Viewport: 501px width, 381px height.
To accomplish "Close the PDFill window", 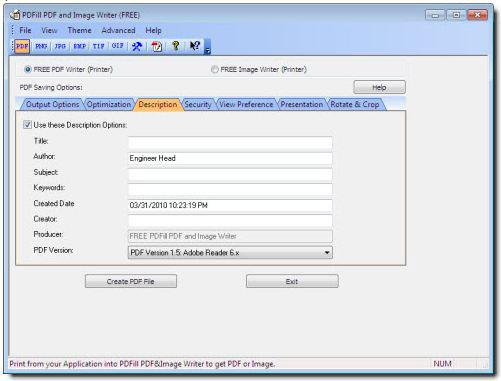I will tap(477, 15).
